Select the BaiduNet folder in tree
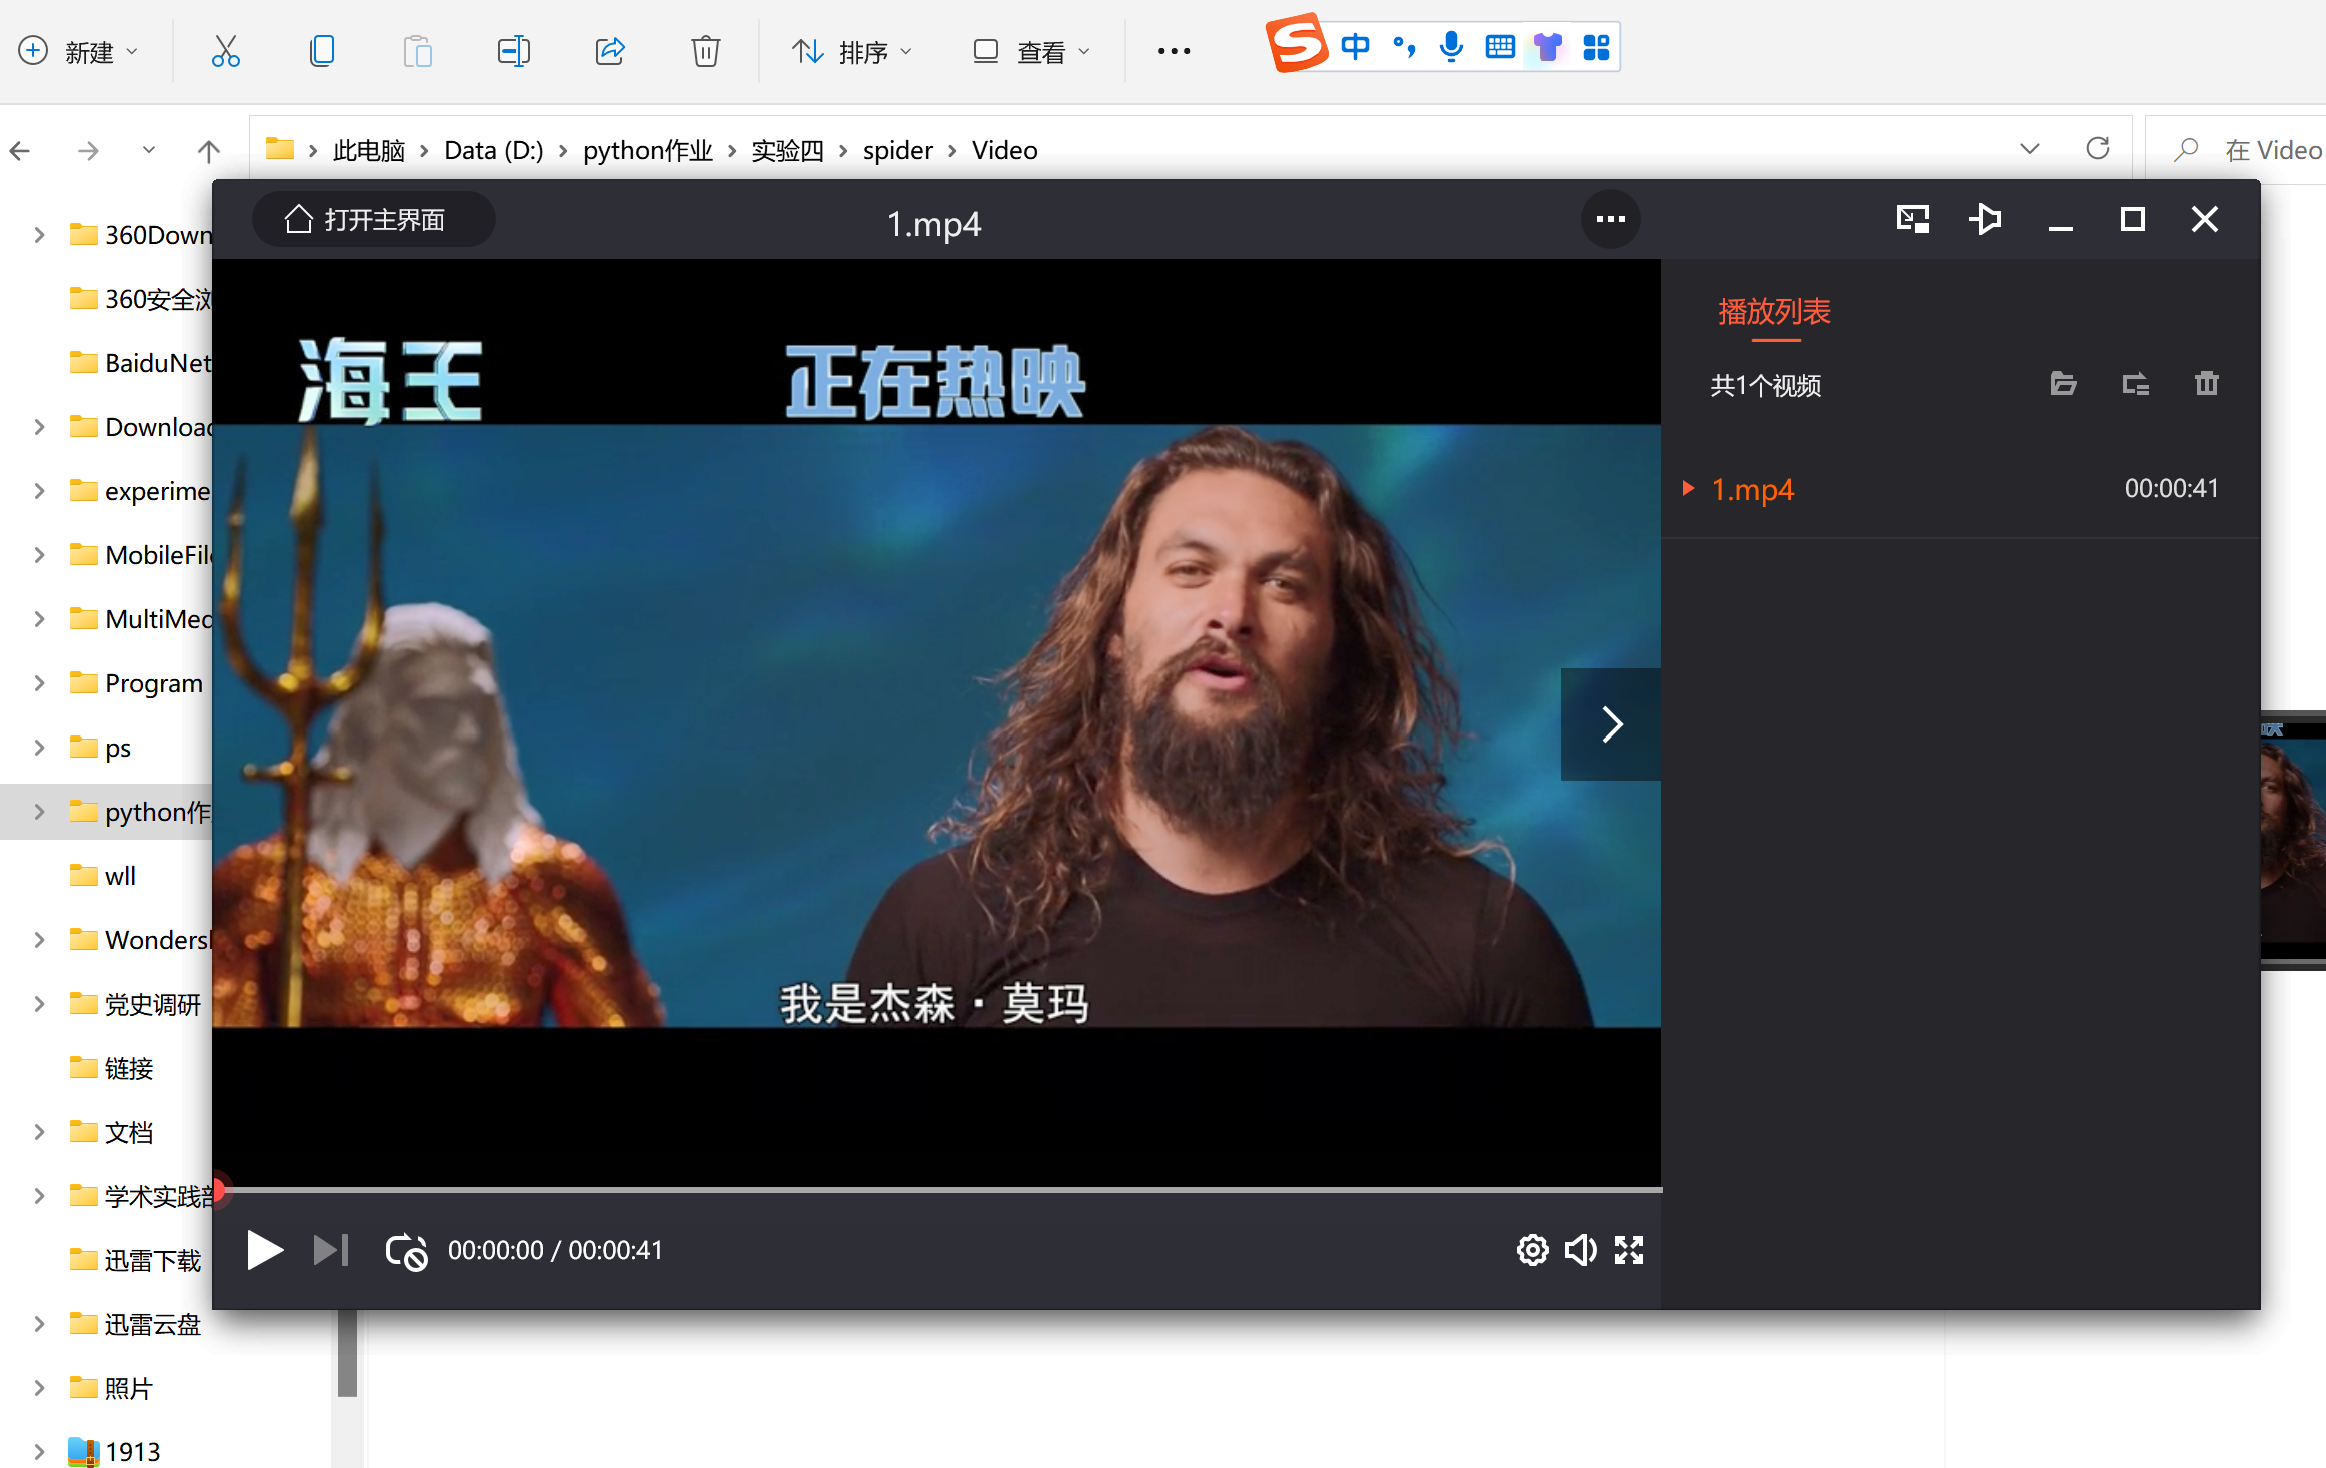 coord(140,363)
